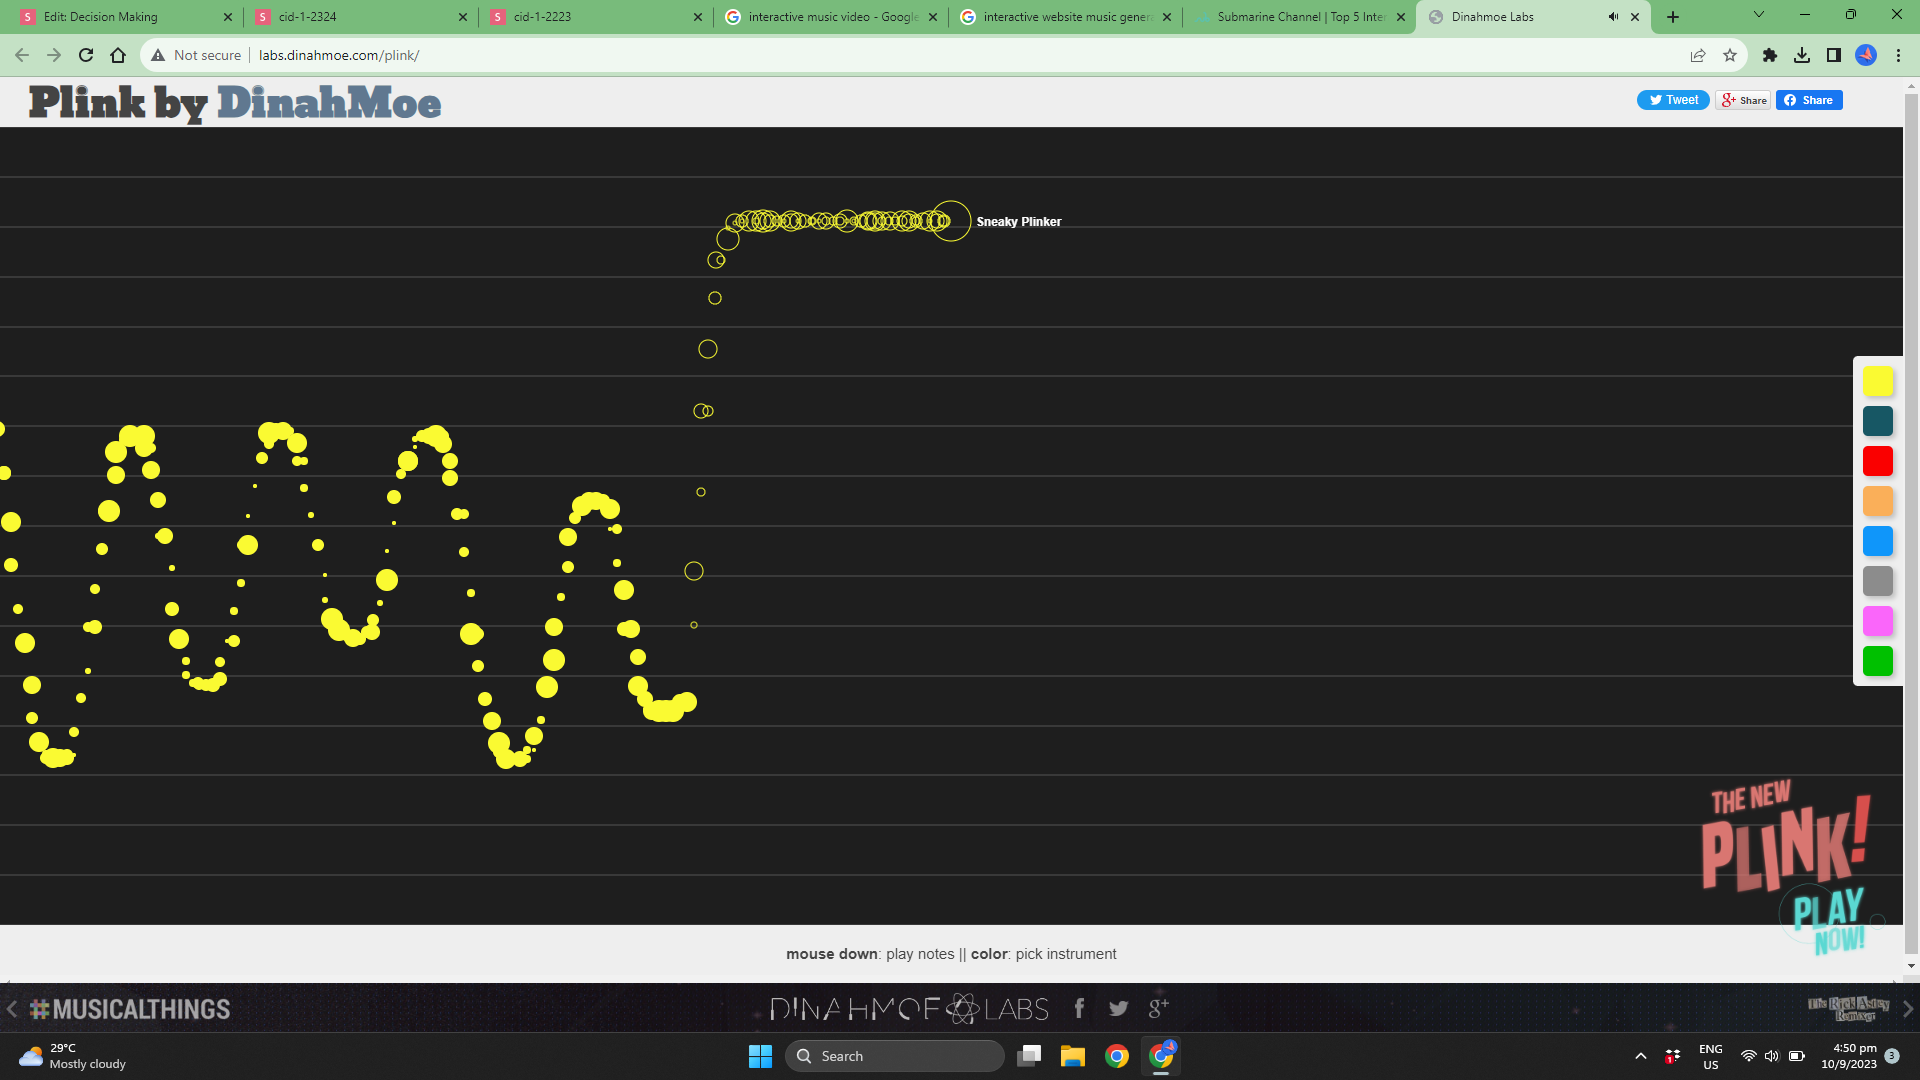Click the Facebook Share button
The height and width of the screenshot is (1080, 1920).
(x=1808, y=100)
